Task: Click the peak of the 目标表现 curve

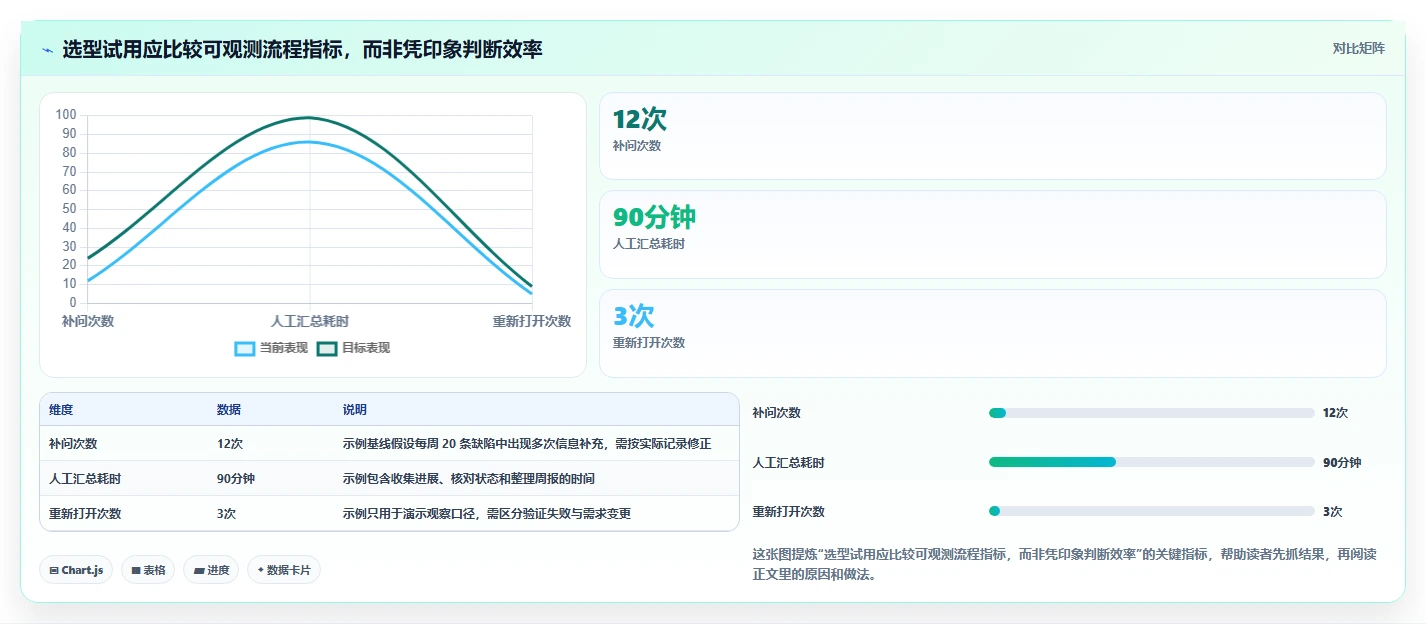Action: click(310, 118)
